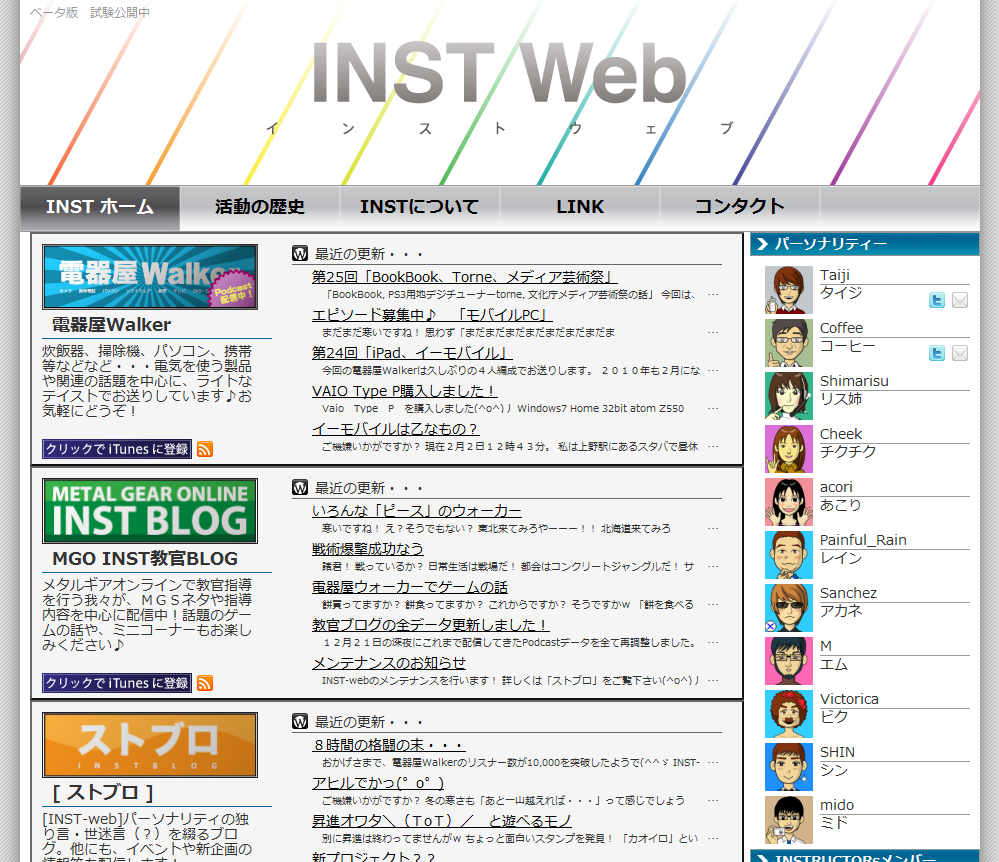The width and height of the screenshot is (999, 862).
Task: Click RSS feed icon for 電器屋Walker
Action: click(205, 449)
